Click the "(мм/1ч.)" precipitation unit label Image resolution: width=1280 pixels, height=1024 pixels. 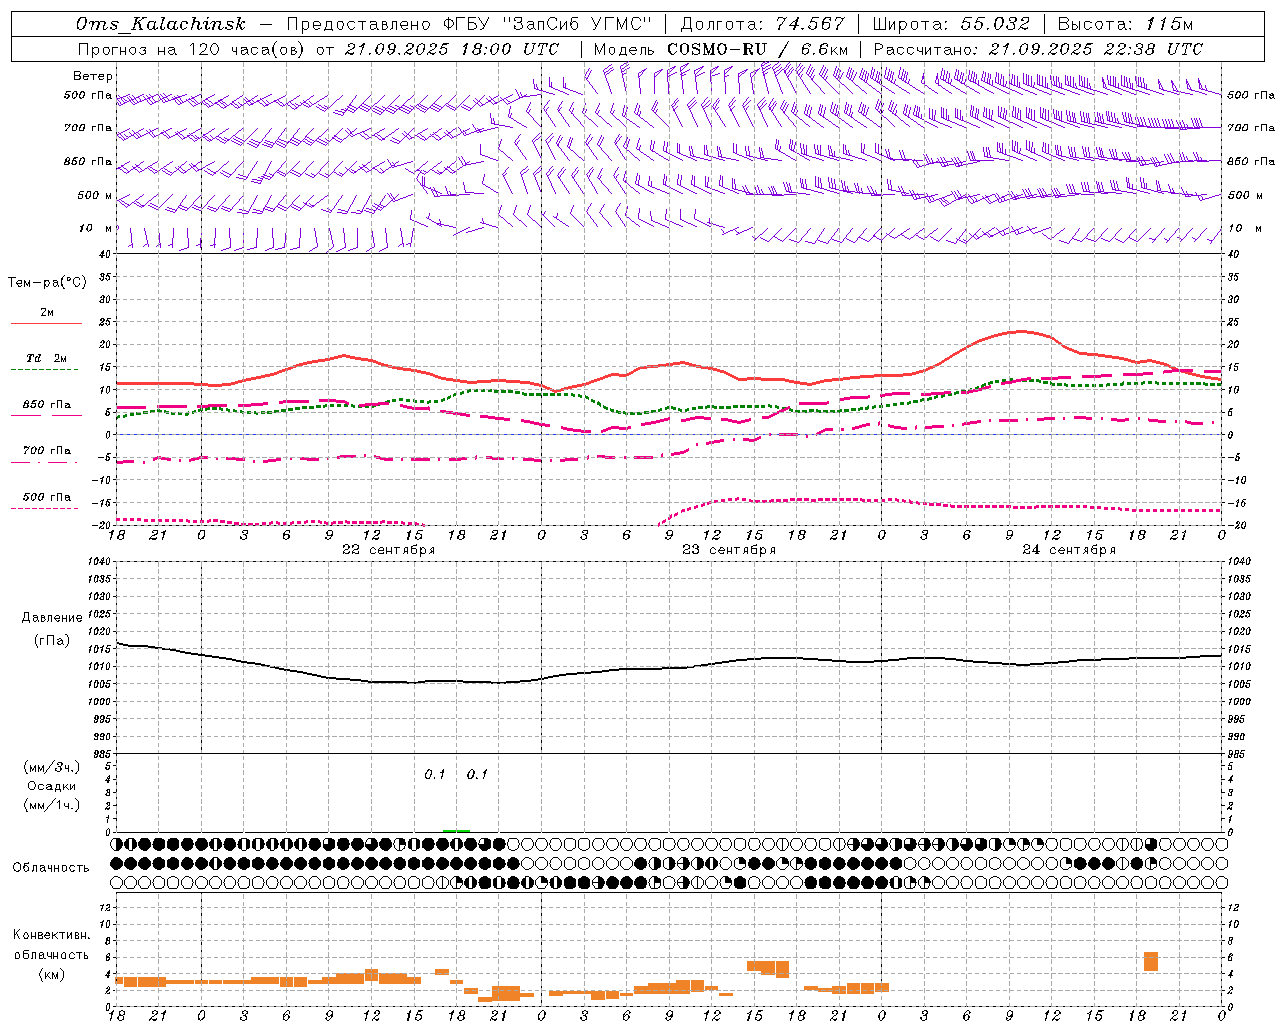(x=52, y=805)
